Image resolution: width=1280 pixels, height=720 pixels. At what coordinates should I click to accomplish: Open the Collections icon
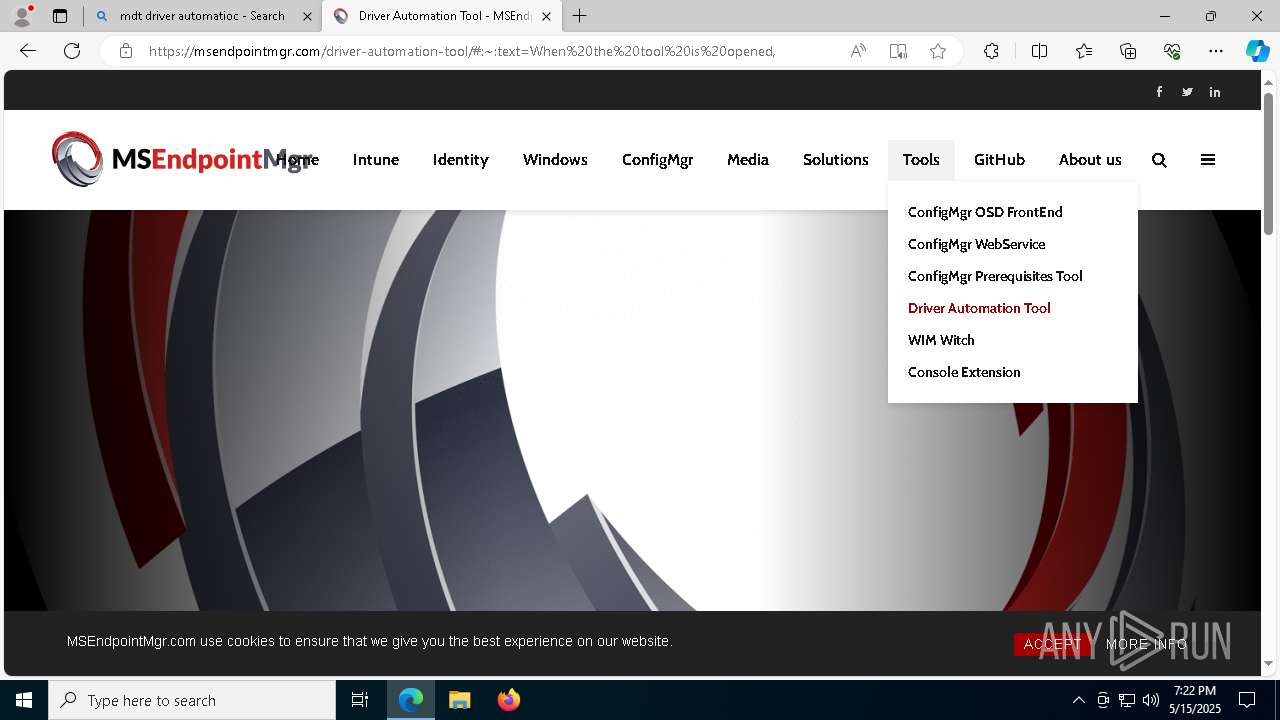1128,51
